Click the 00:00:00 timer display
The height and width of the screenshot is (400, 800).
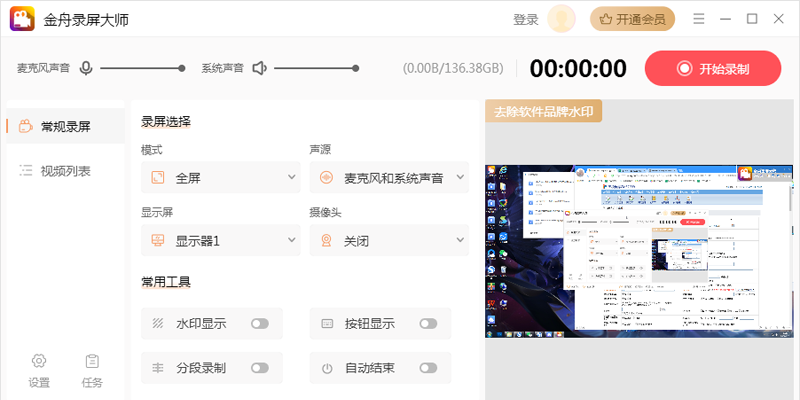click(578, 68)
